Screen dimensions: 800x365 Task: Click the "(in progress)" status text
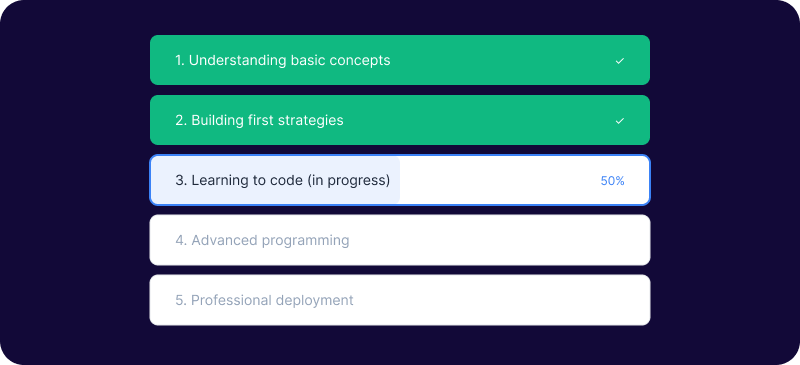[348, 181]
